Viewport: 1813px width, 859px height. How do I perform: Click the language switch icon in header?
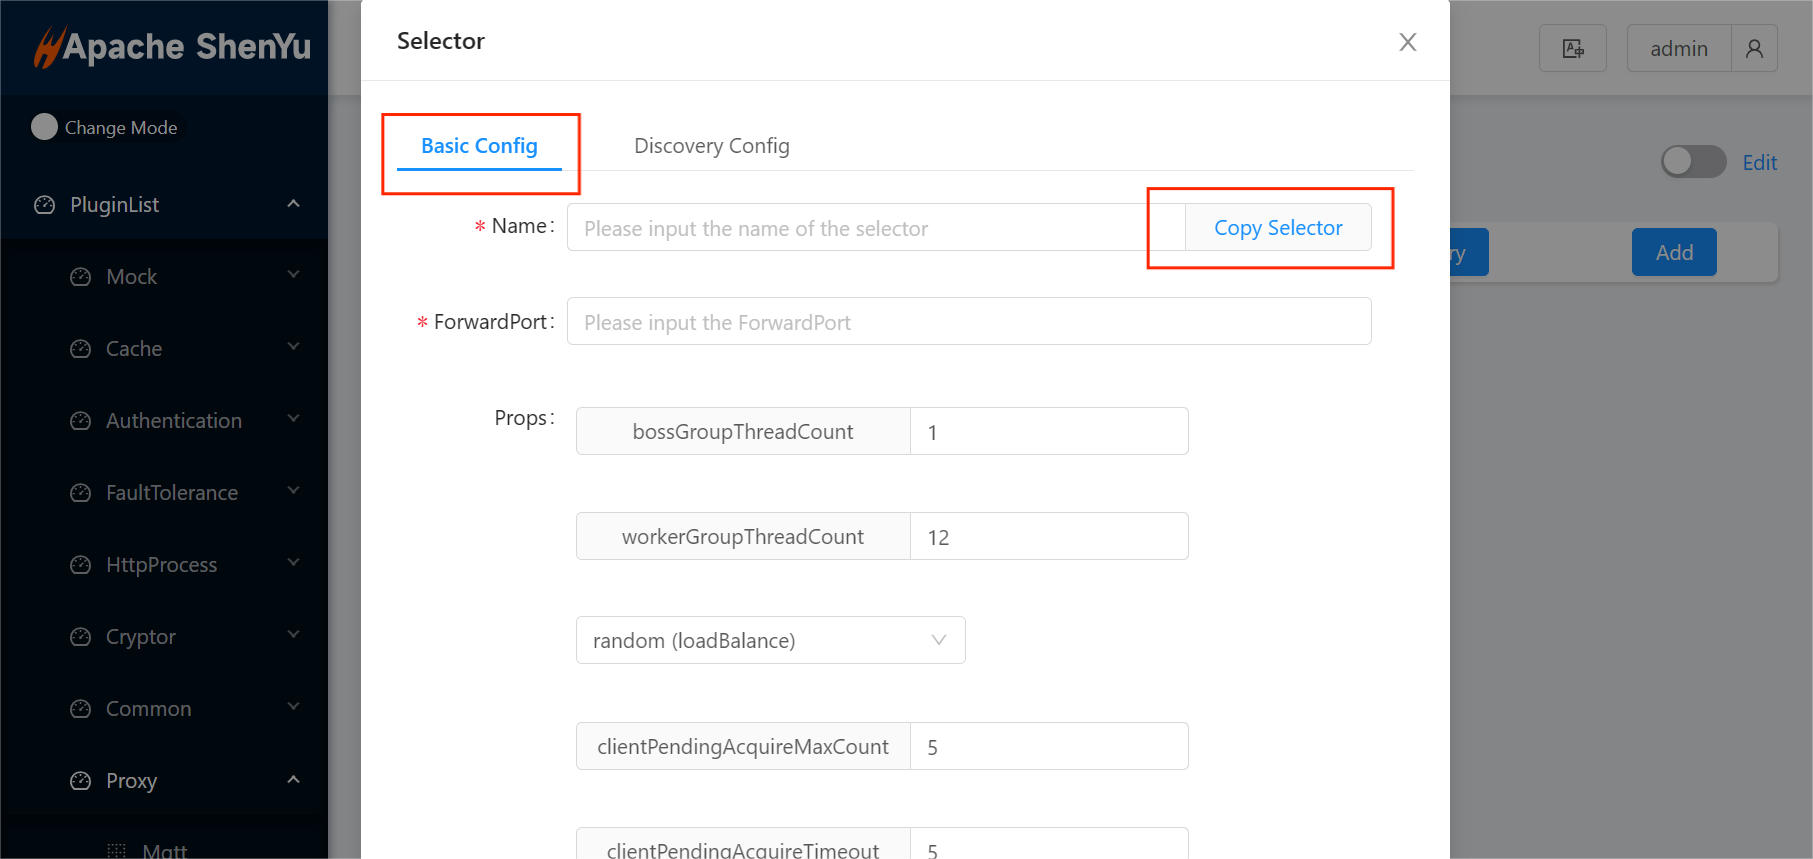(x=1572, y=48)
